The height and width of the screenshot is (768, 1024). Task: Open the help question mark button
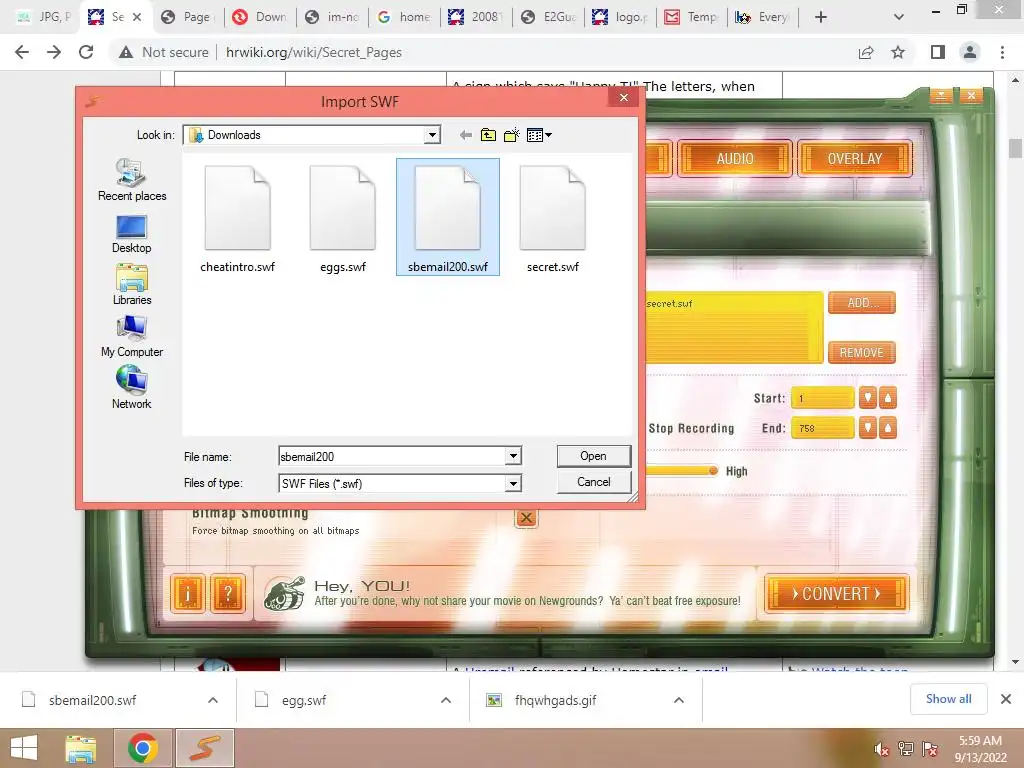pyautogui.click(x=228, y=594)
